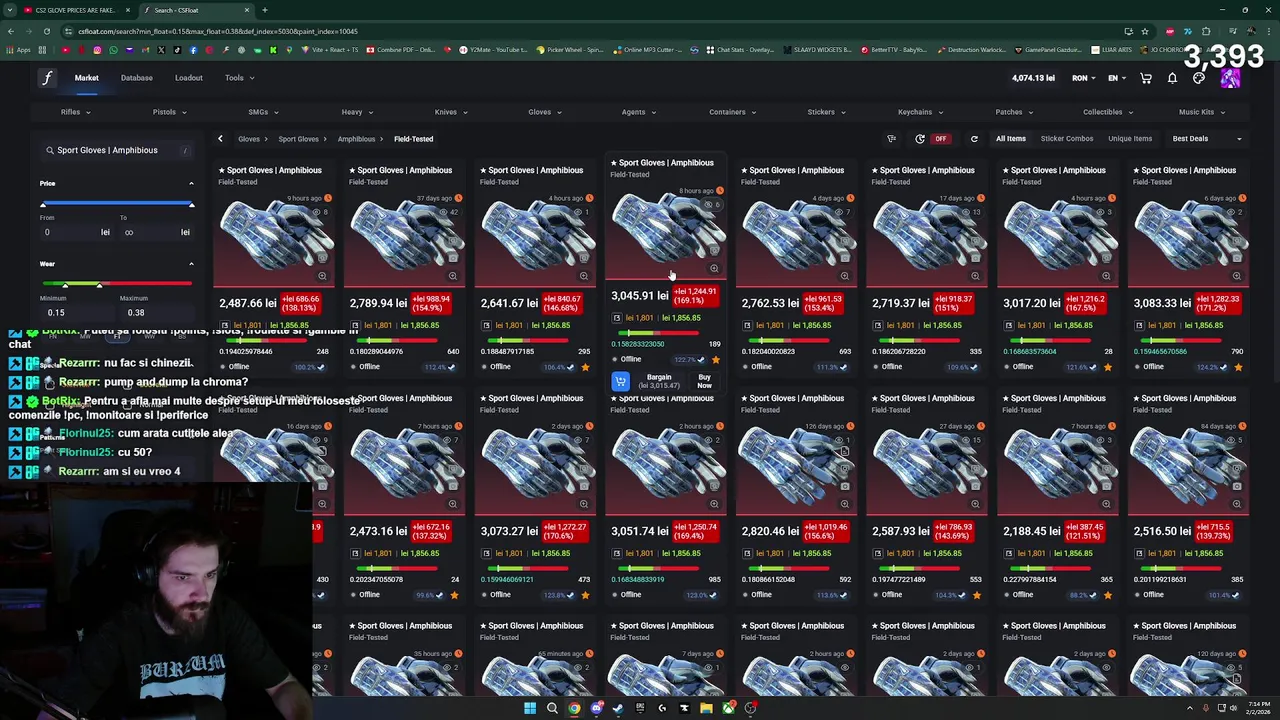
Task: Click the Steam price badge 106.4%
Action: tap(557, 367)
